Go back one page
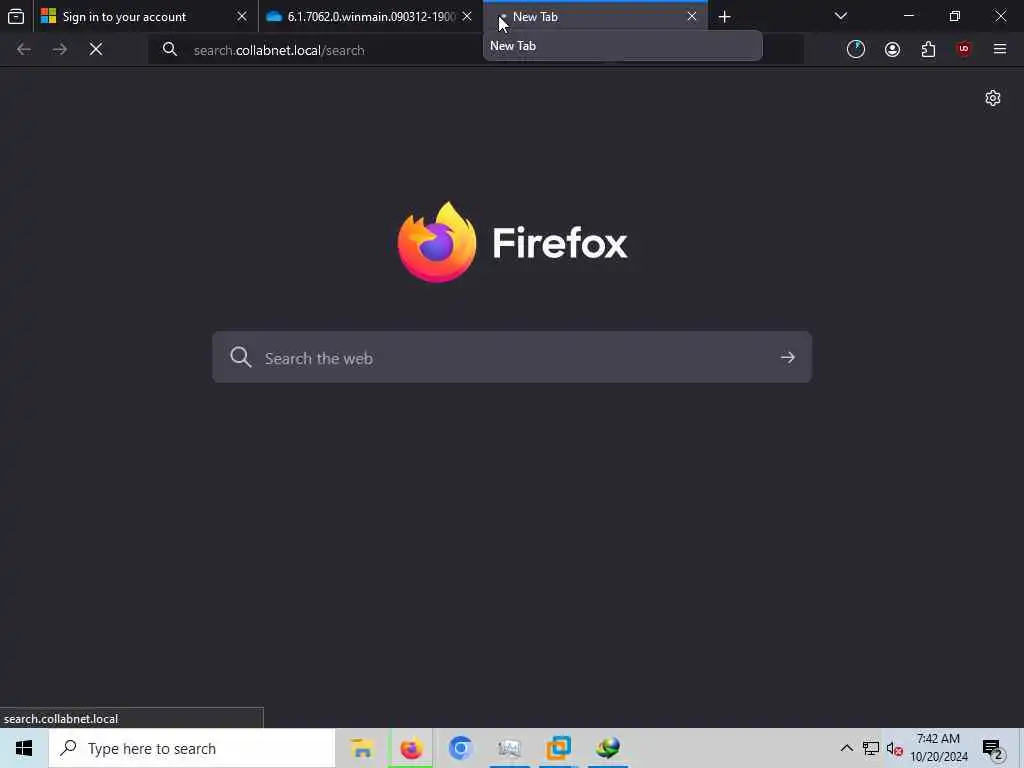 [24, 49]
